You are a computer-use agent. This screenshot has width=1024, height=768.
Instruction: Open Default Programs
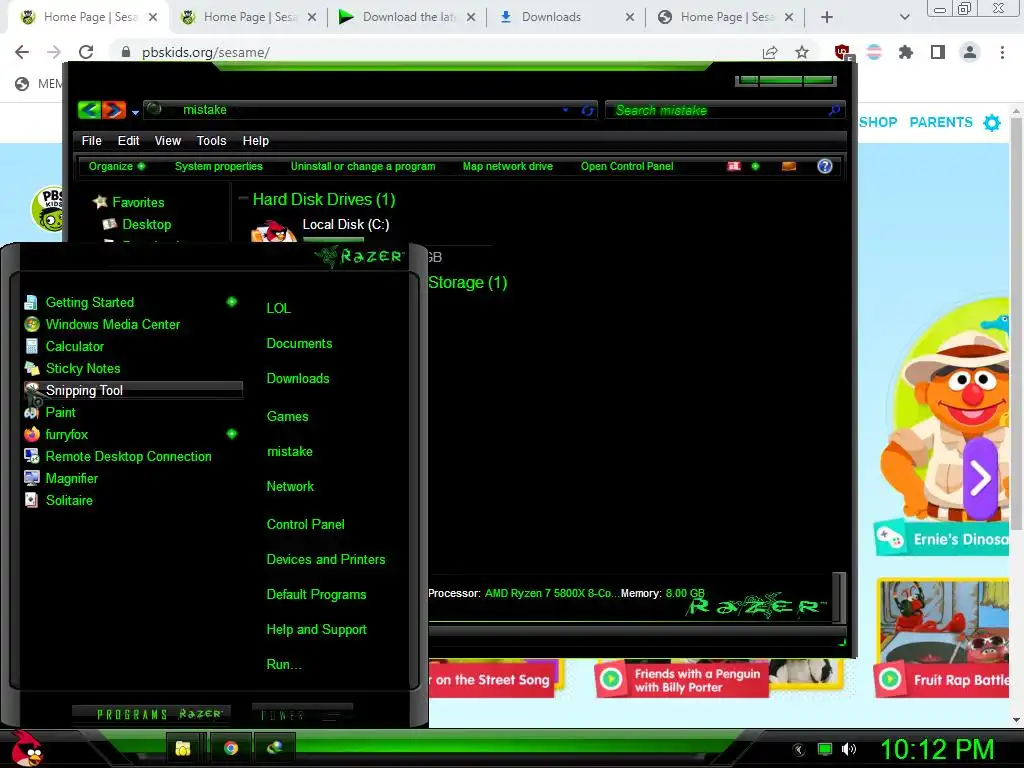(x=316, y=595)
